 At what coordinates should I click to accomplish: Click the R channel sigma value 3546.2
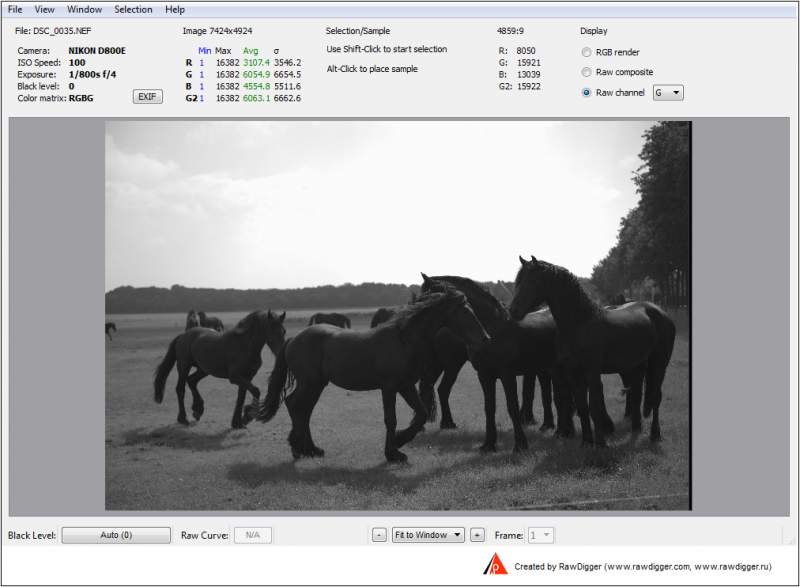pyautogui.click(x=287, y=62)
